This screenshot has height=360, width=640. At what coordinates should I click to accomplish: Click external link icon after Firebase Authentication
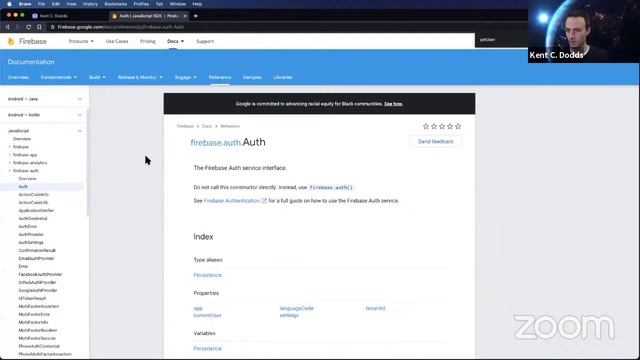pyautogui.click(x=264, y=201)
